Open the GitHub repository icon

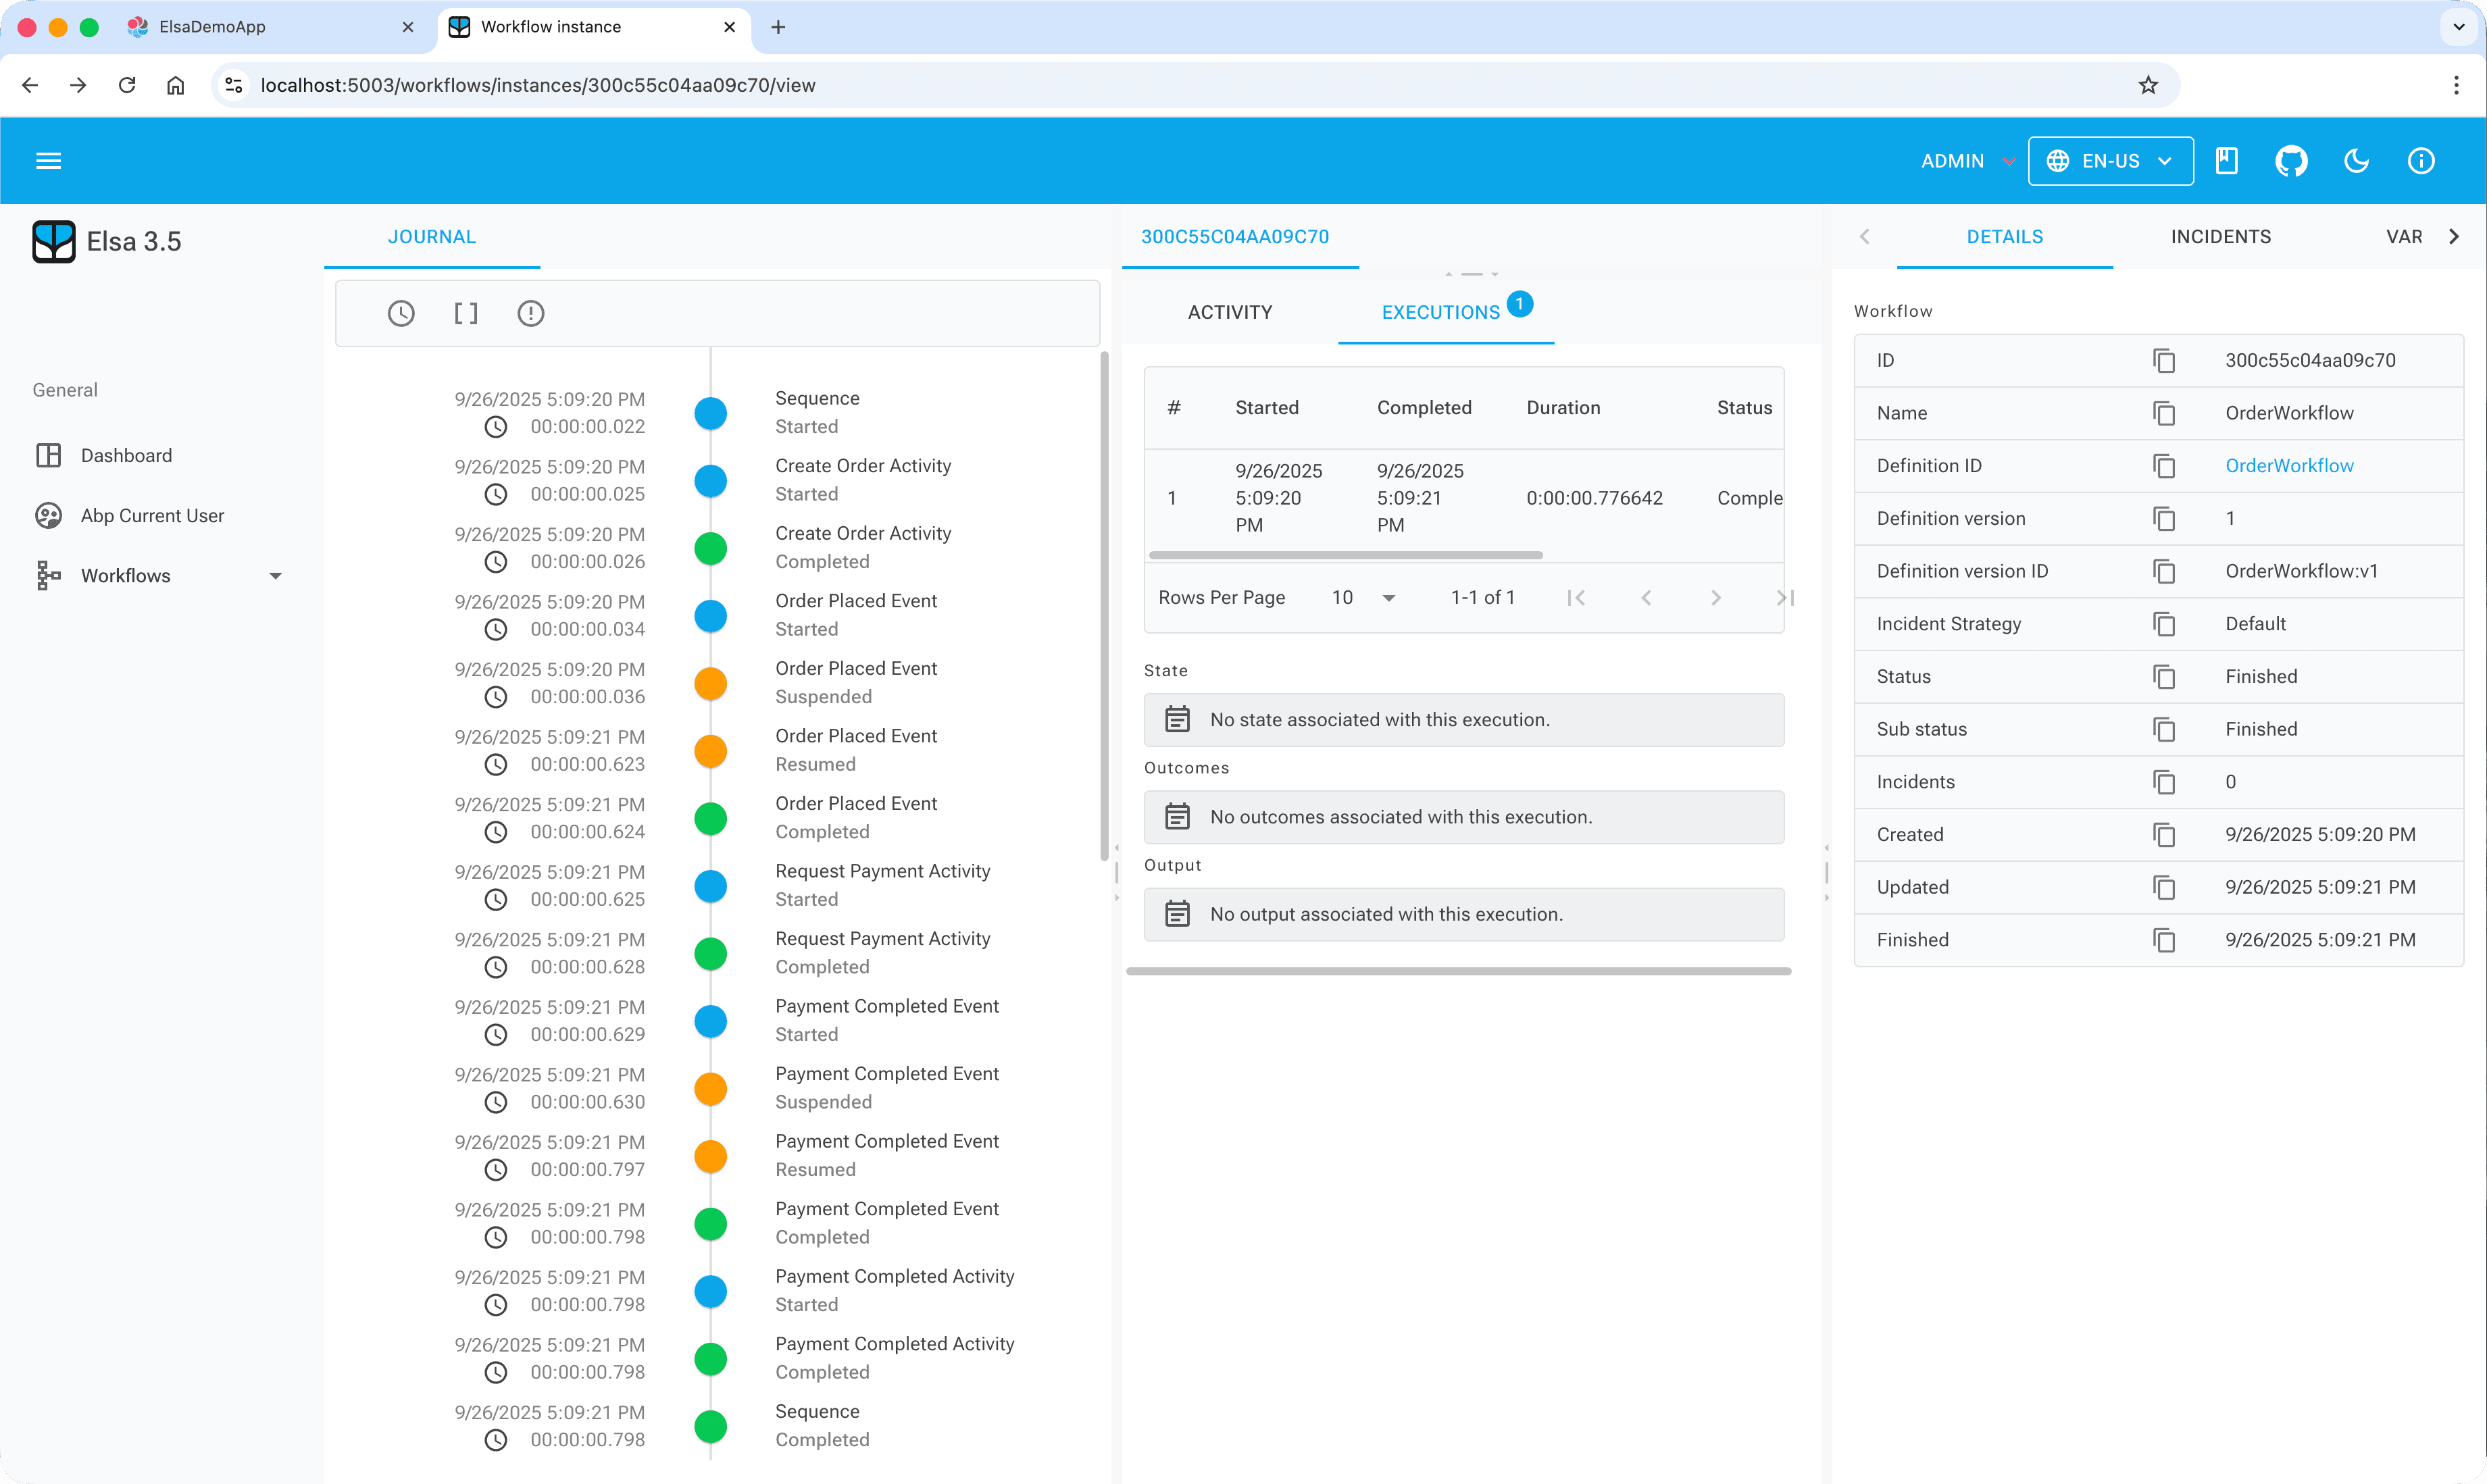click(x=2291, y=160)
